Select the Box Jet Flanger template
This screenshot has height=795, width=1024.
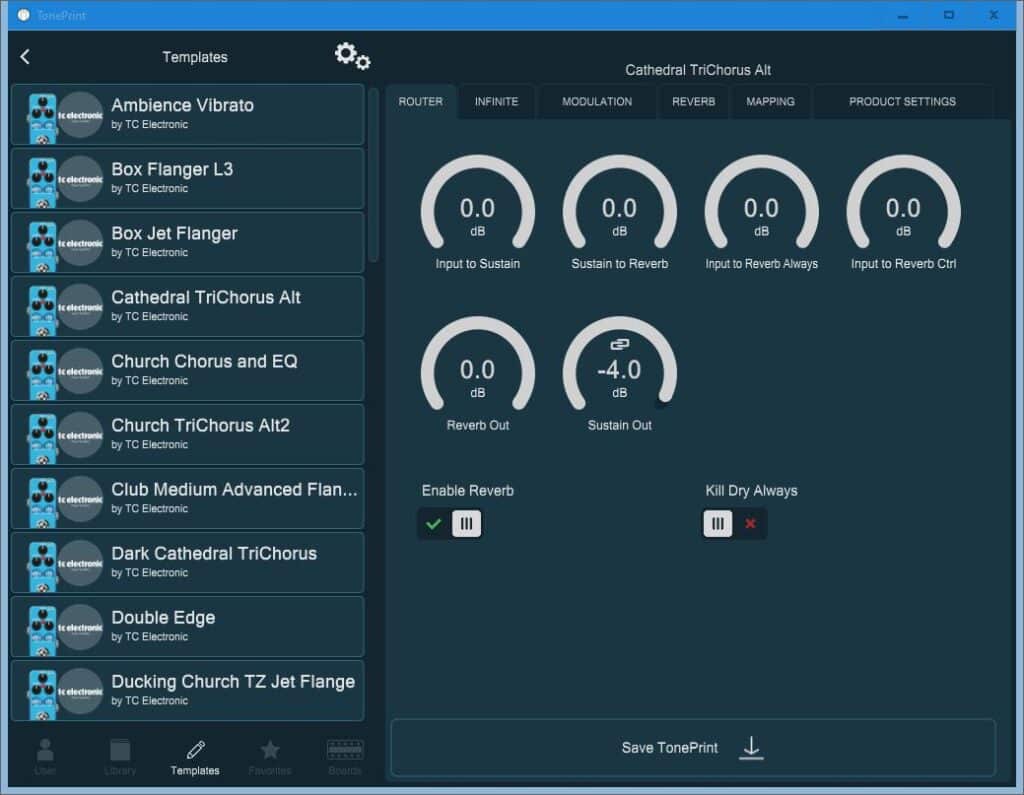[x=187, y=243]
